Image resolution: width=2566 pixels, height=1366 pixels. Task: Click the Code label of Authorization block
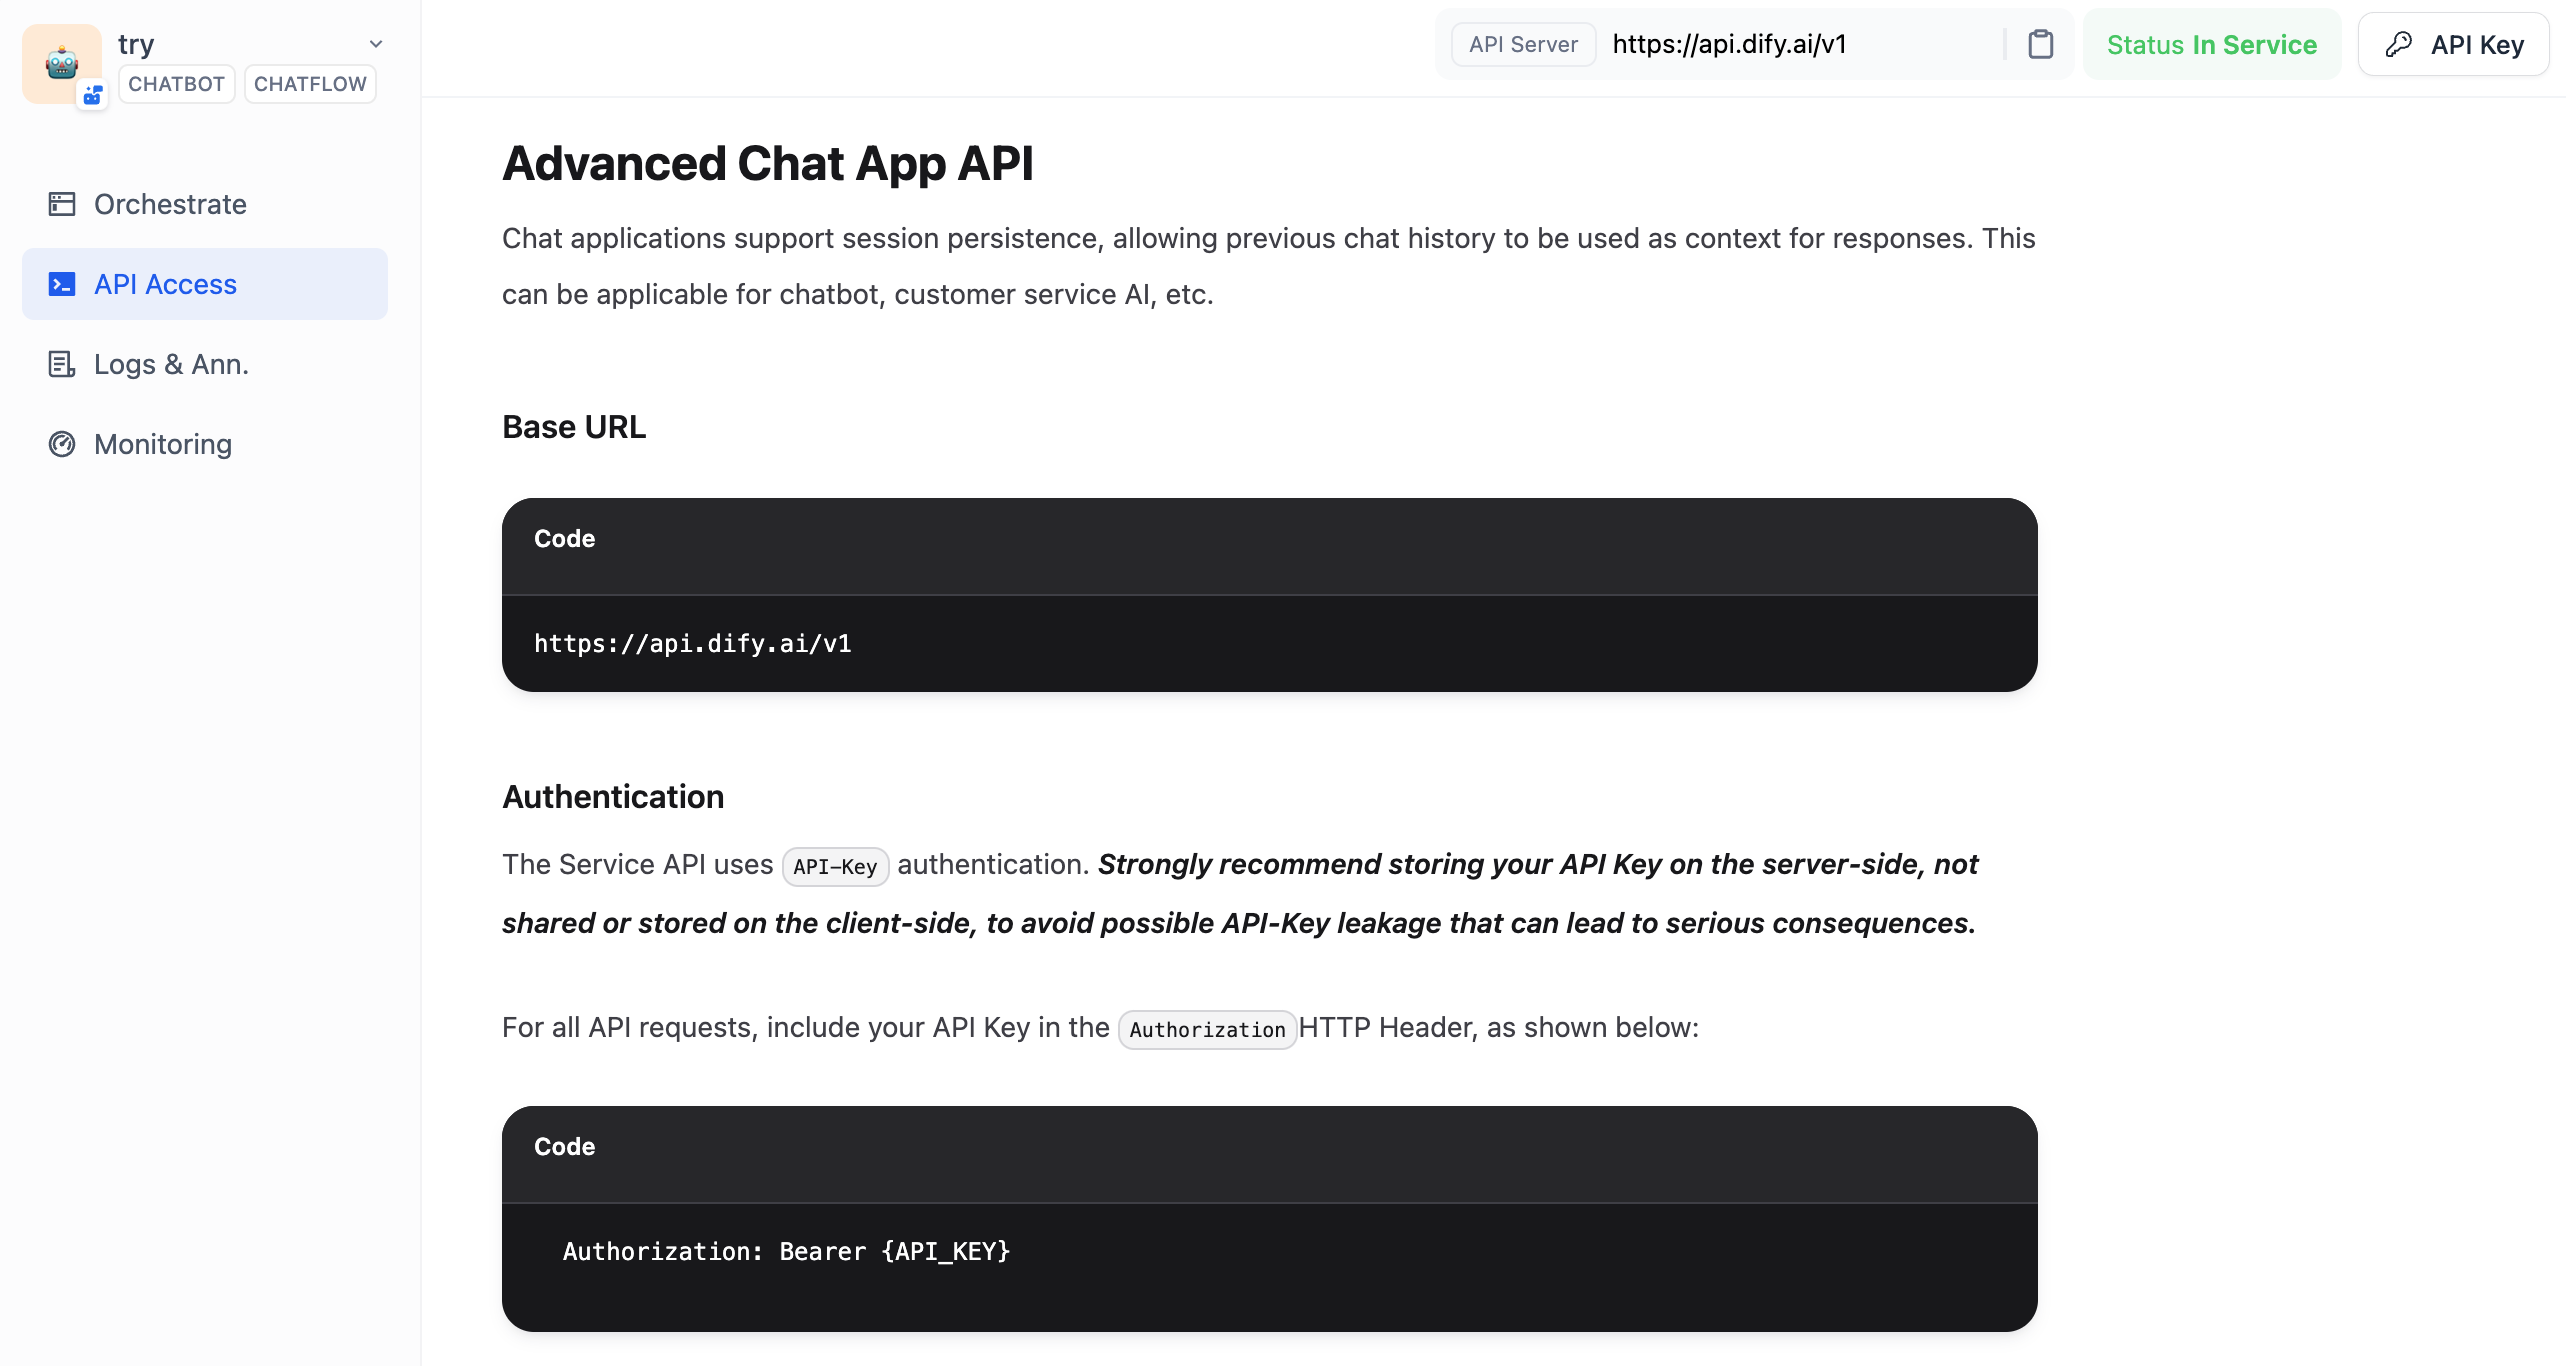pyautogui.click(x=564, y=1147)
